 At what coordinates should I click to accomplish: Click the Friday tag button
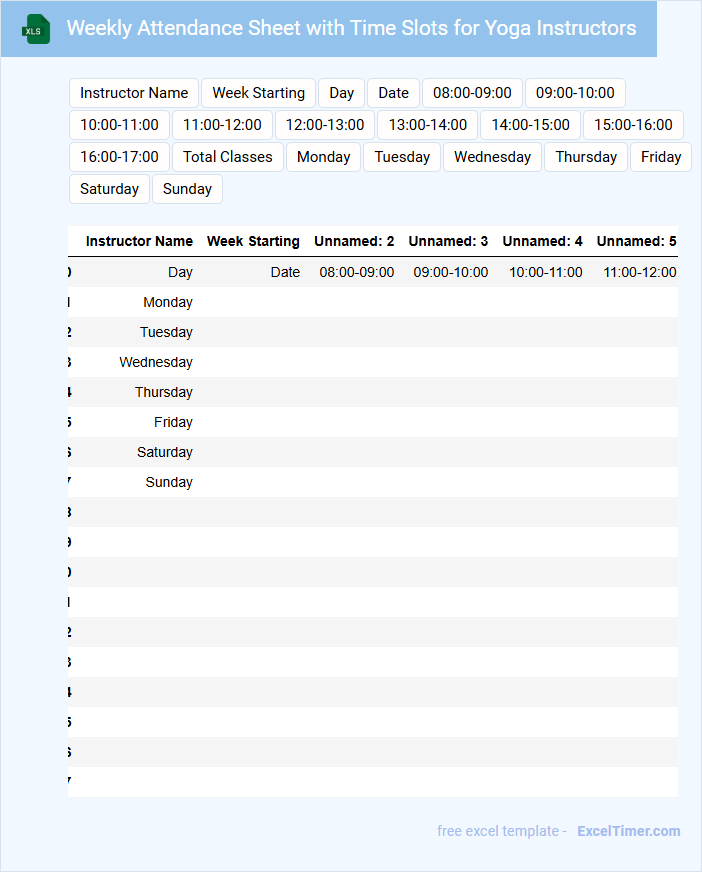[x=661, y=157]
